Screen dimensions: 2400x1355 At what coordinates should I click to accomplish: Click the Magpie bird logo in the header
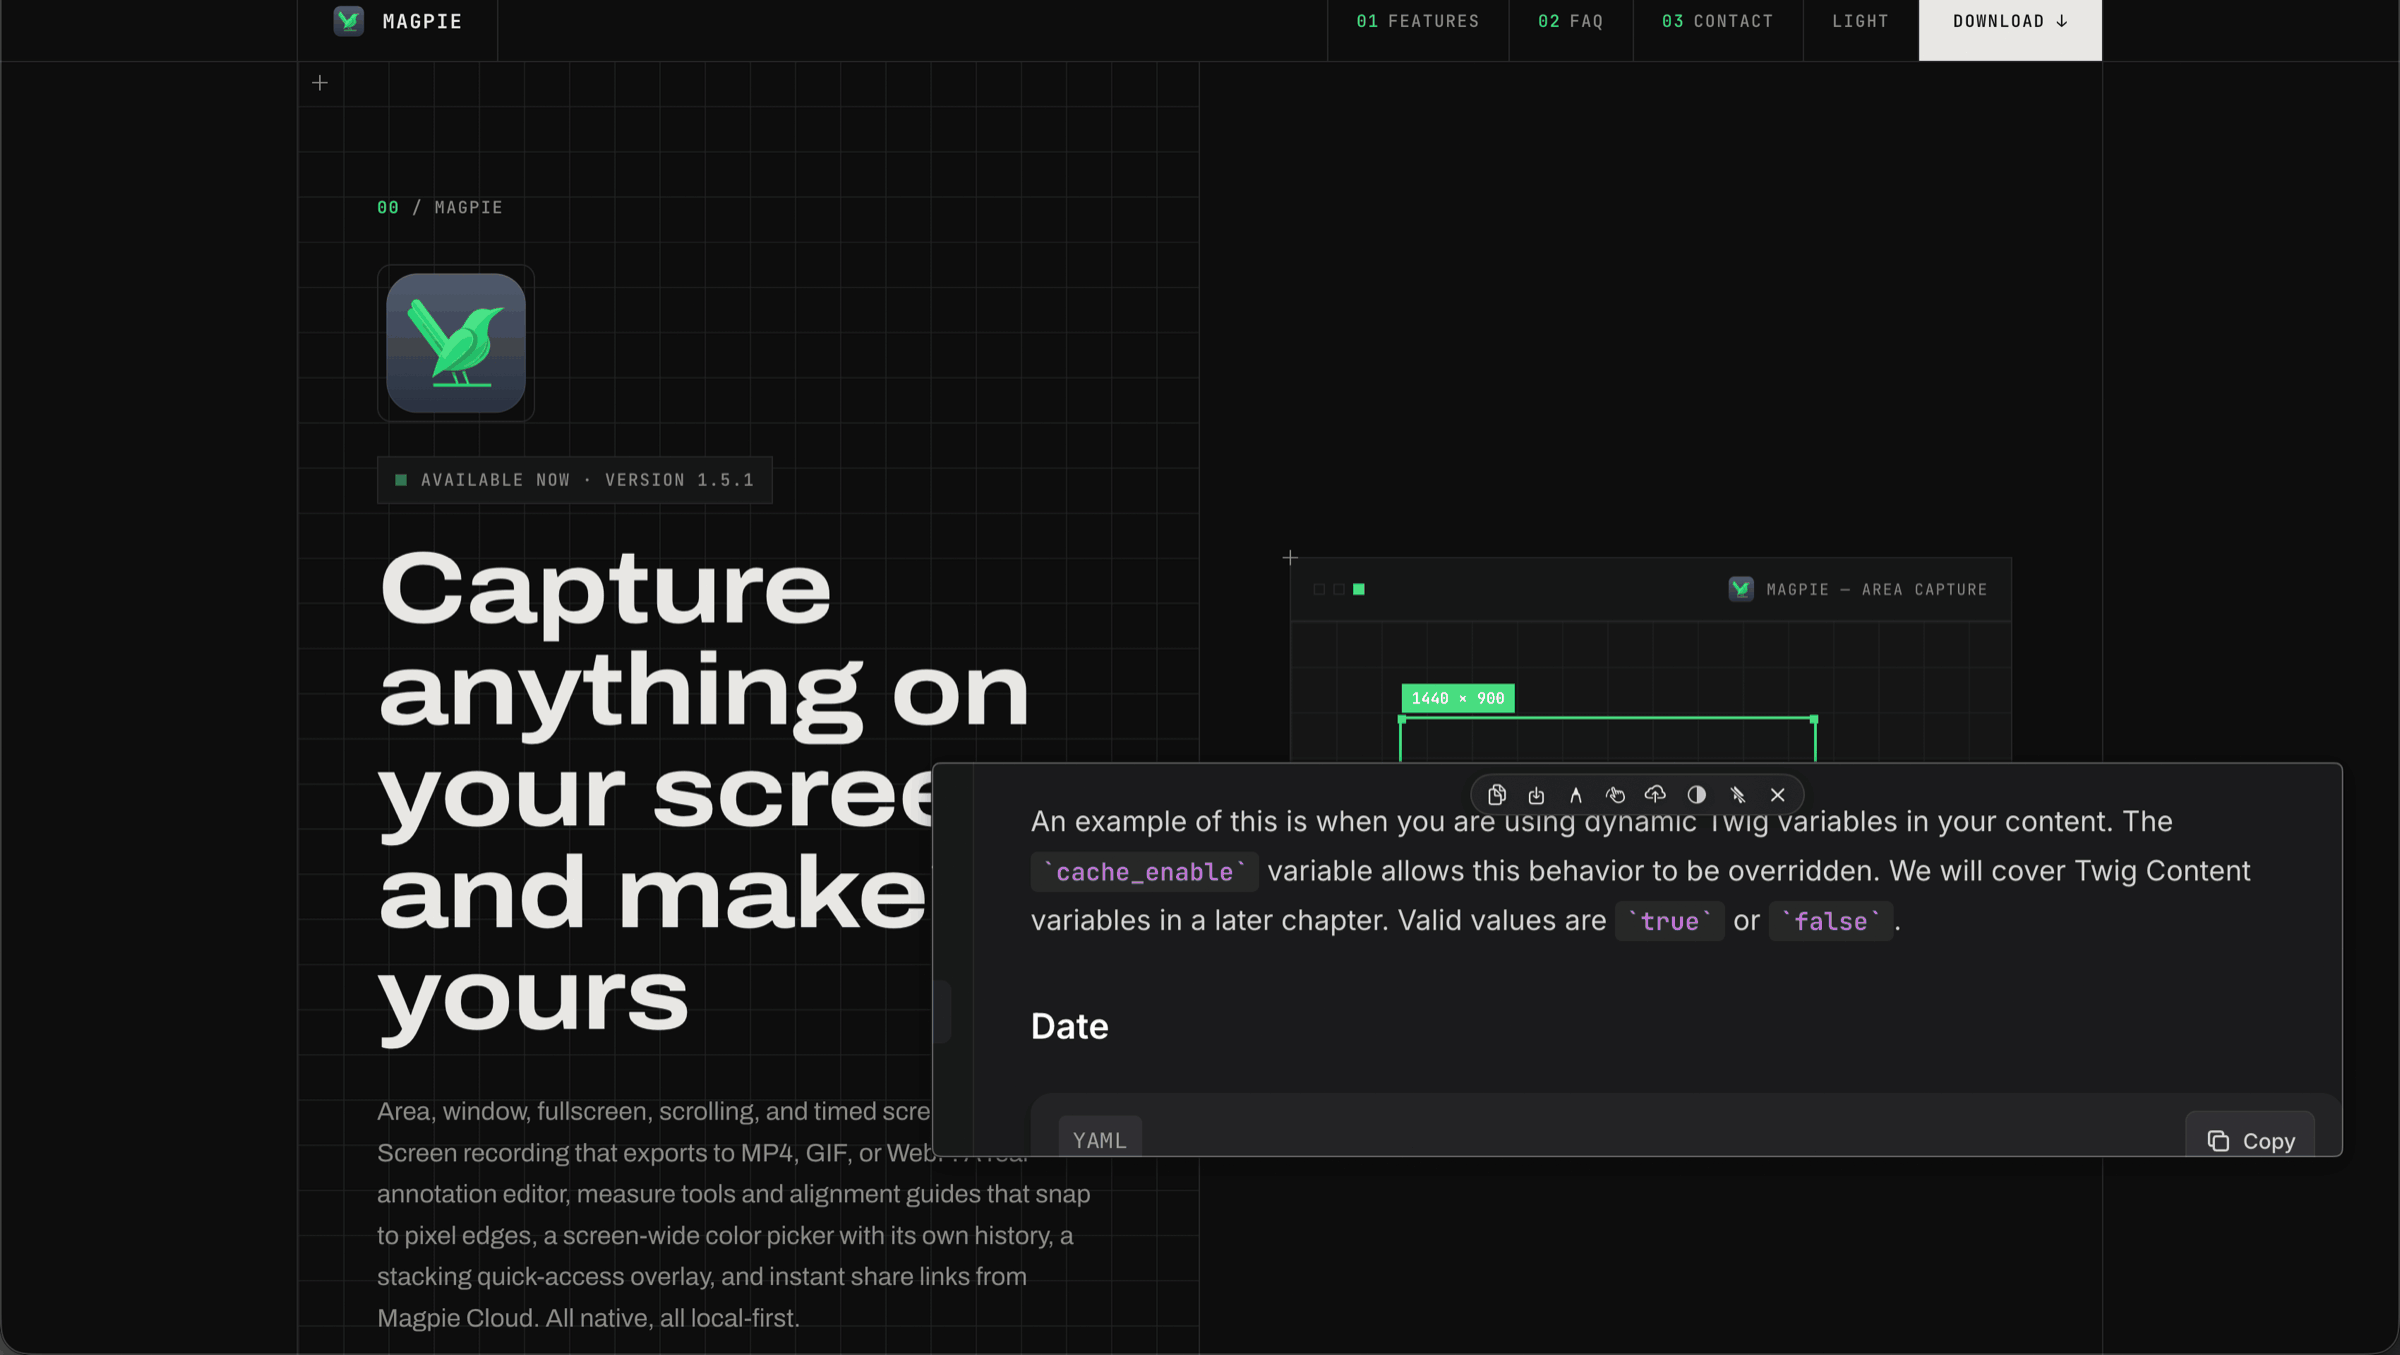pos(348,21)
